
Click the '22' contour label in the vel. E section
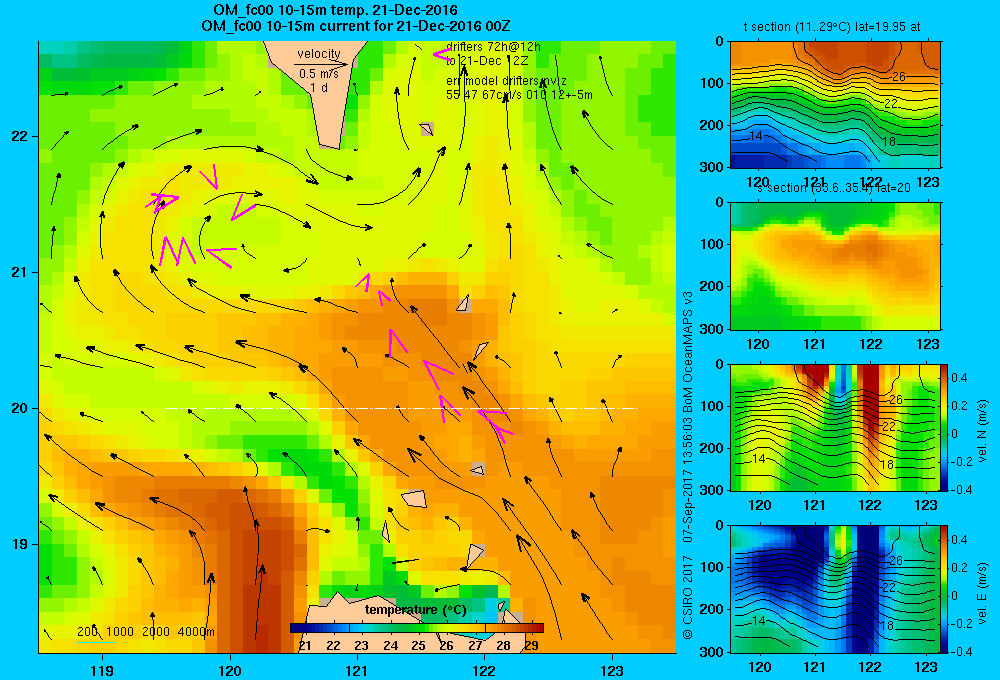[889, 588]
